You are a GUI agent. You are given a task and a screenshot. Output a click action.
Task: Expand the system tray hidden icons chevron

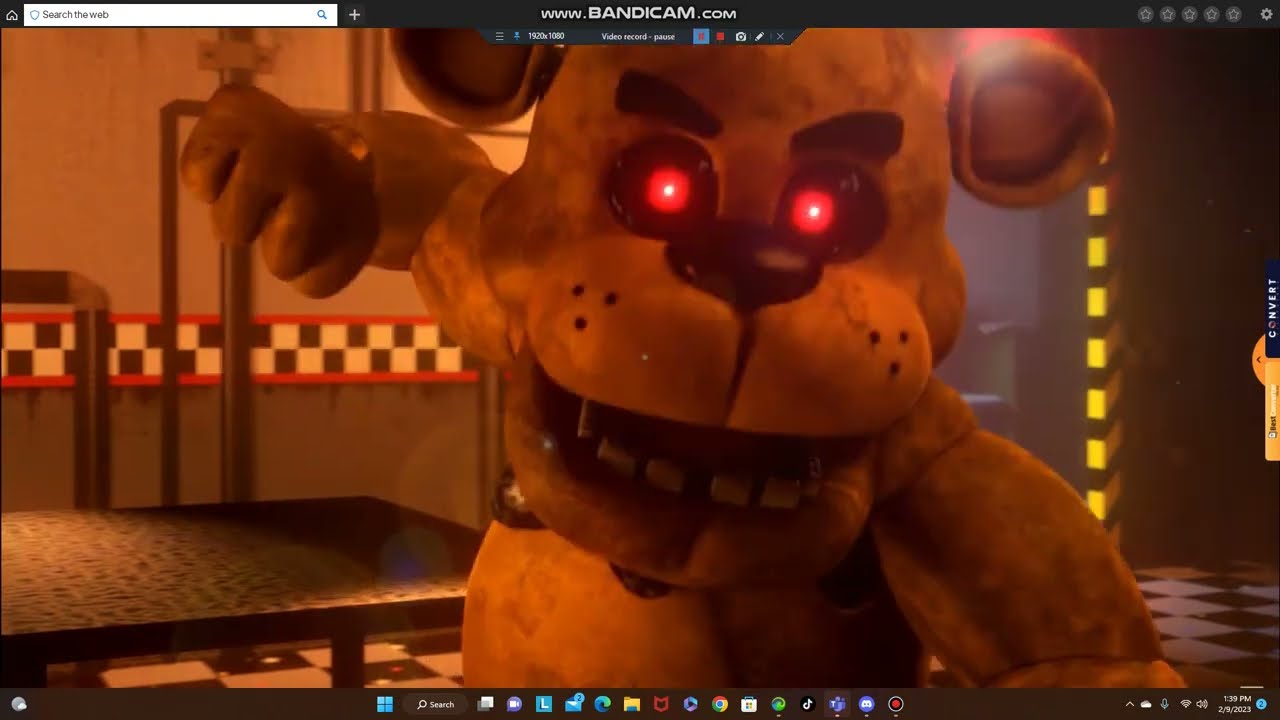(1130, 704)
